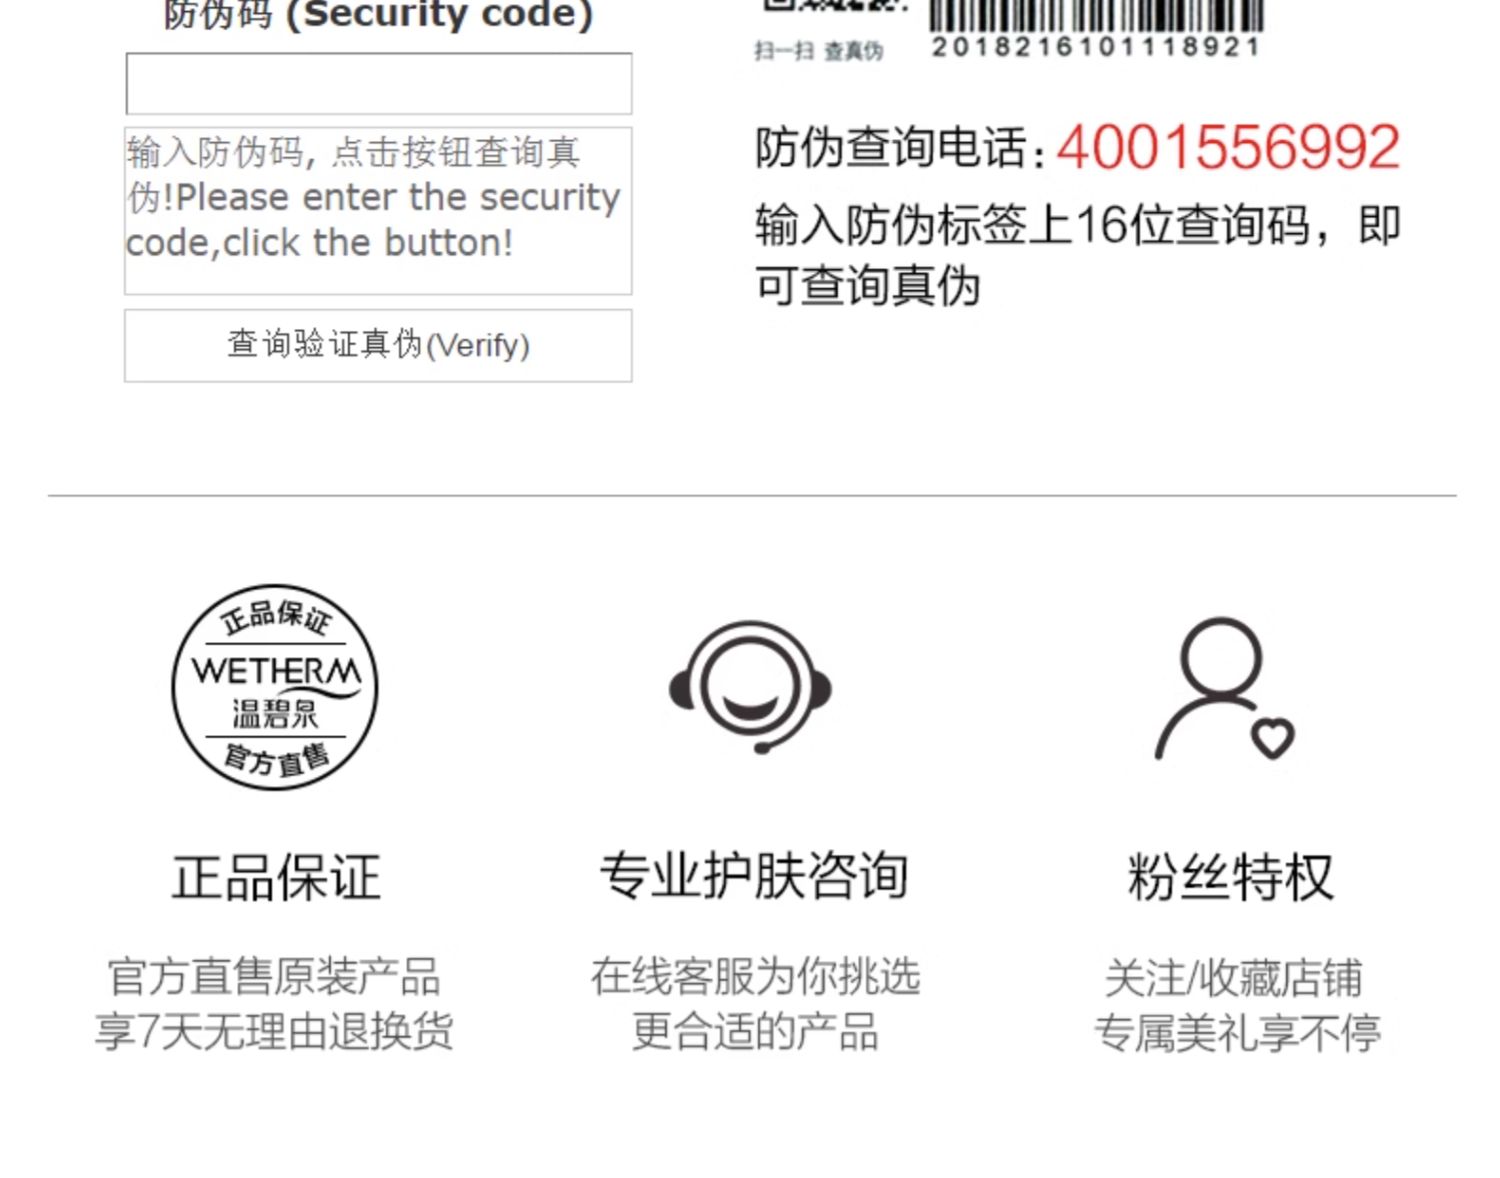Screen dimensions: 1500x1178
Task: Click the 官方直售原装产品 description
Action: (274, 976)
